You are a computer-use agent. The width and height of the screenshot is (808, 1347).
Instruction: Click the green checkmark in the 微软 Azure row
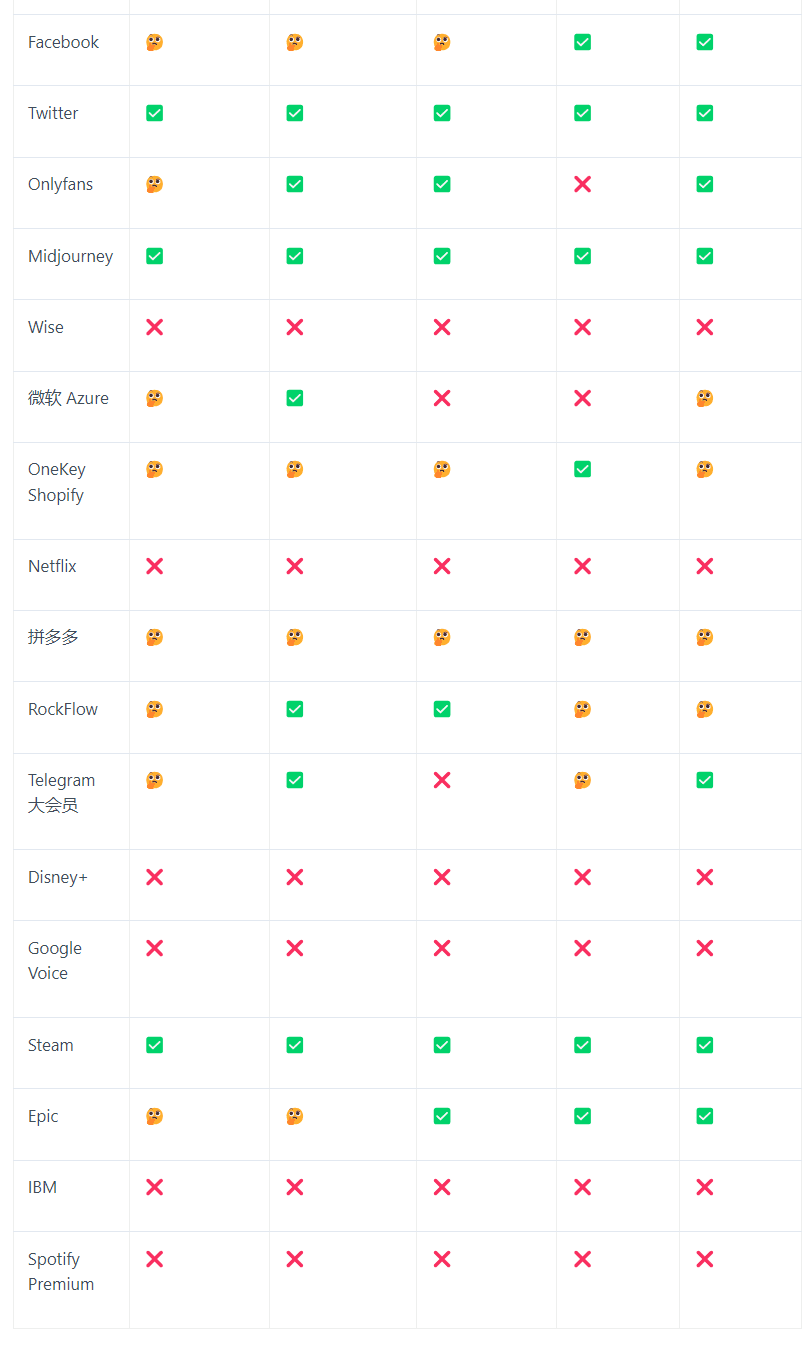(x=294, y=398)
